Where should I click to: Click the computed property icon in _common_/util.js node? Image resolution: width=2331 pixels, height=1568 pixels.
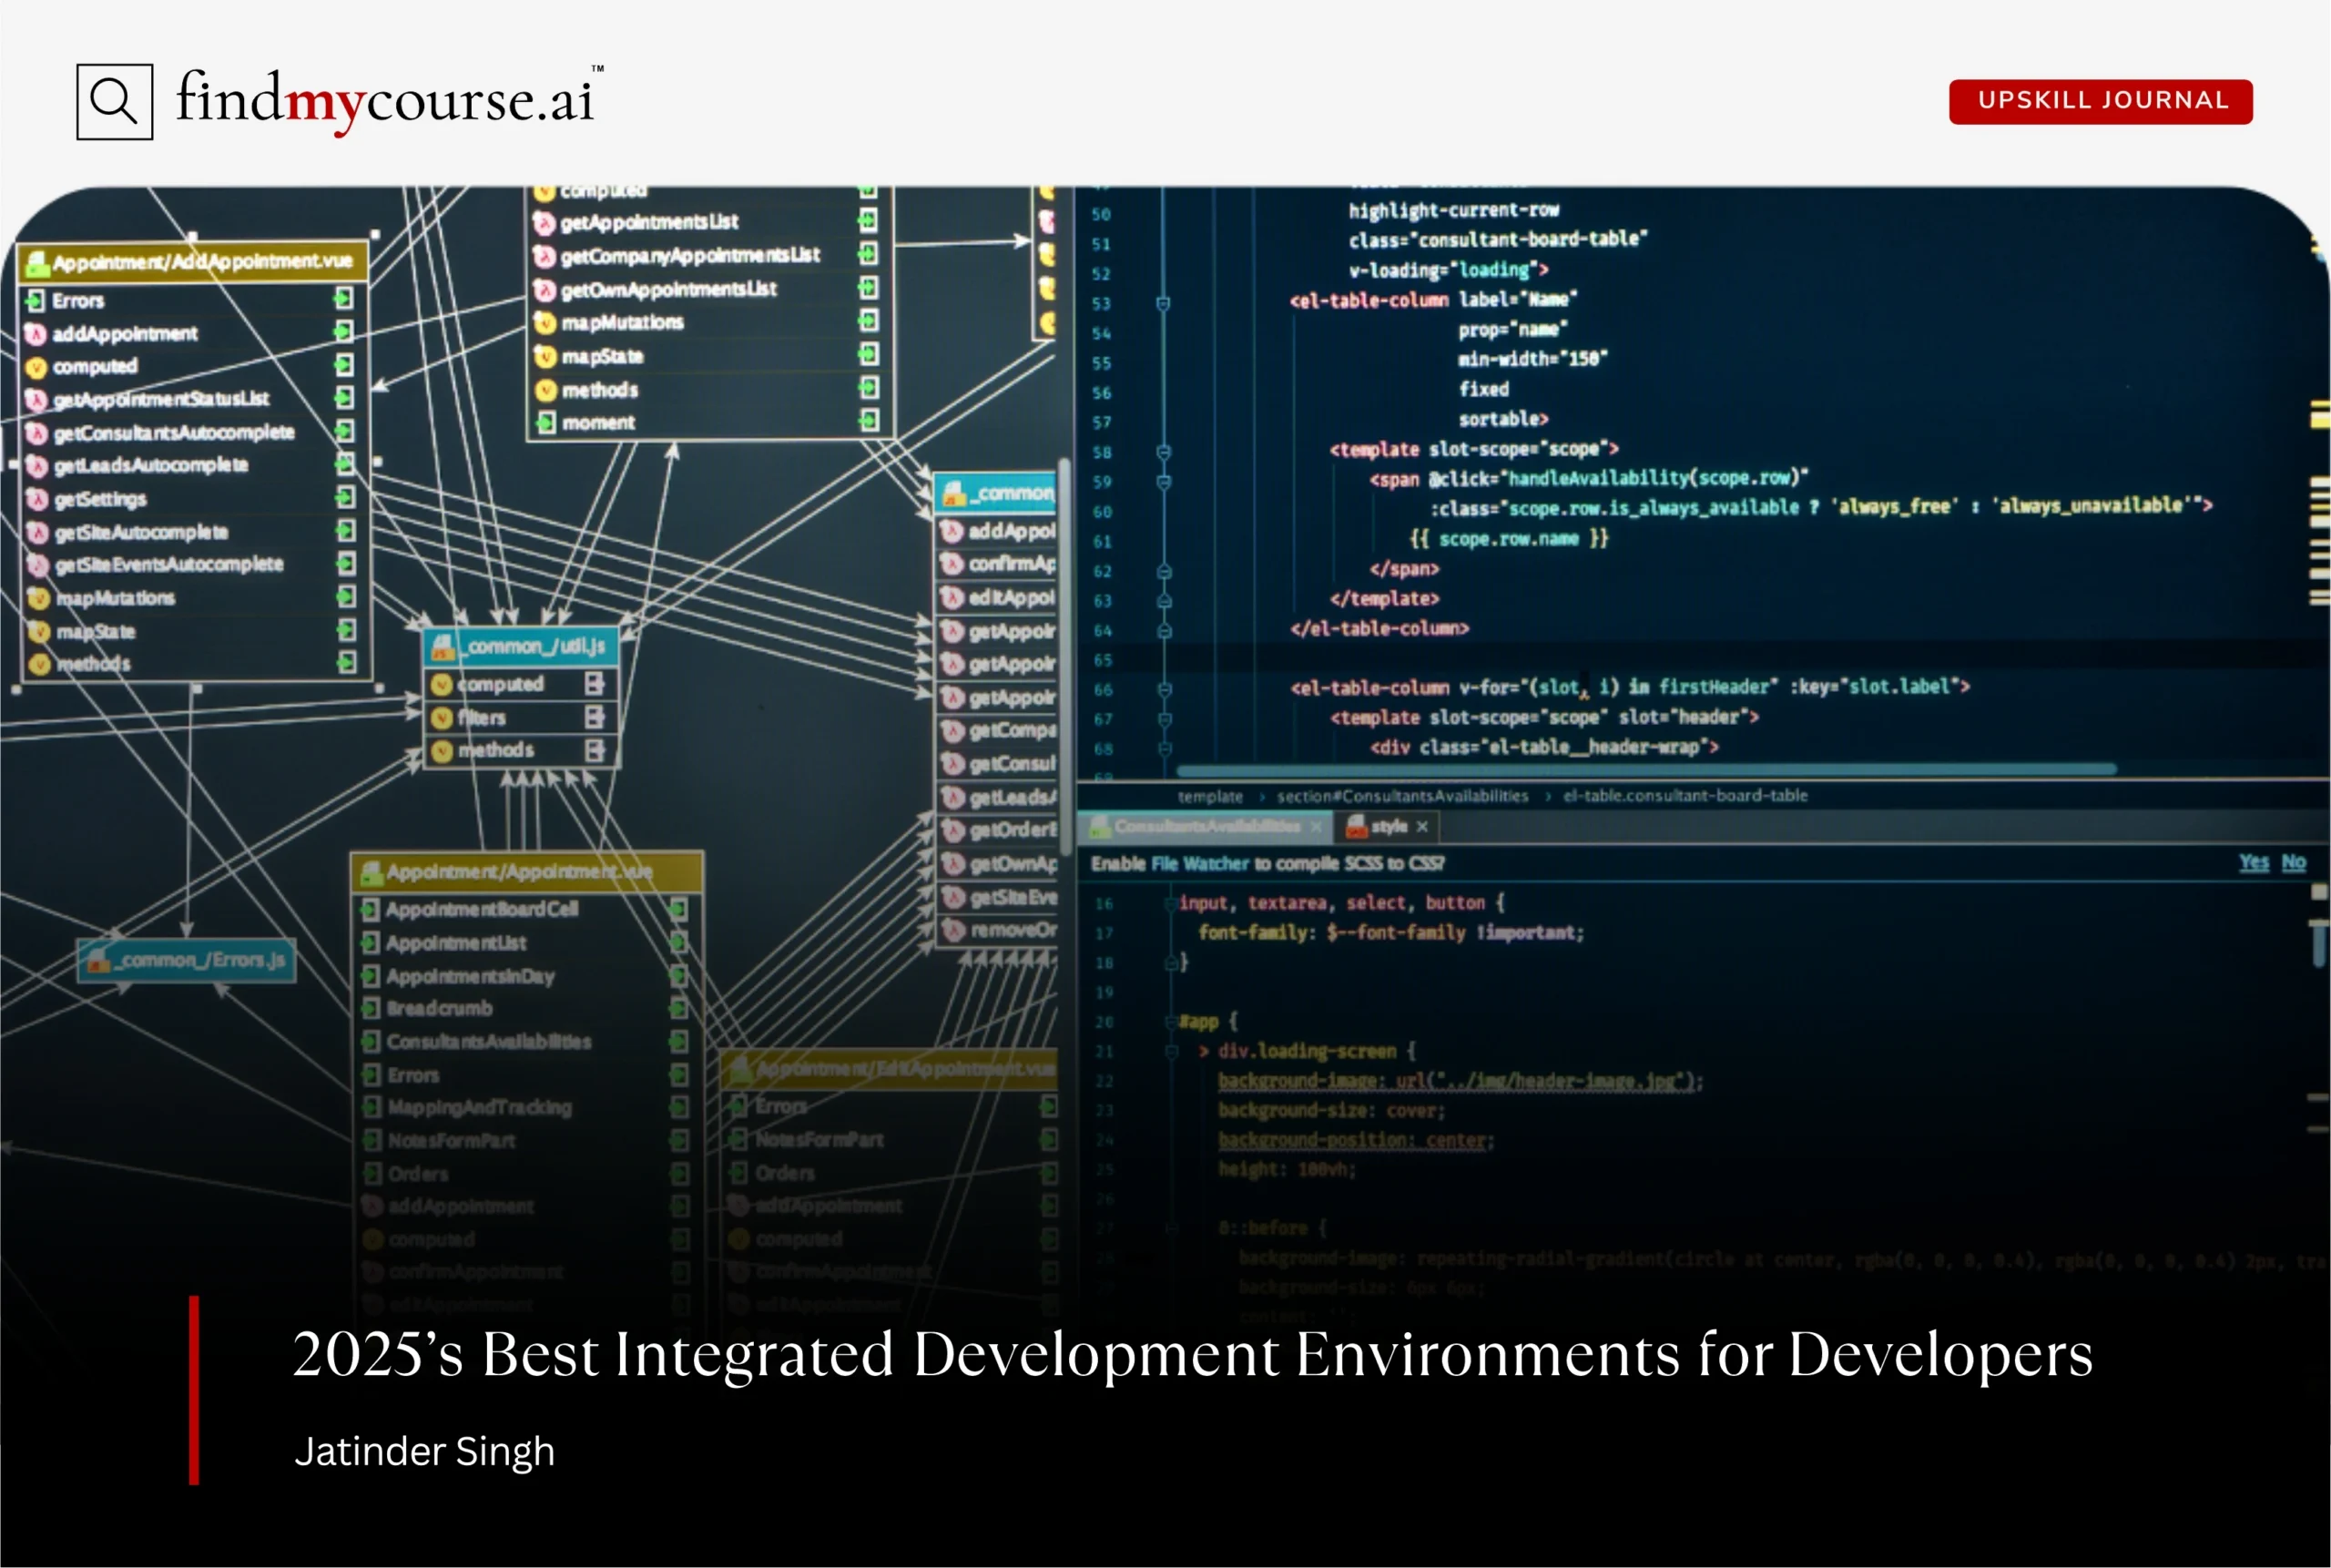click(x=441, y=684)
